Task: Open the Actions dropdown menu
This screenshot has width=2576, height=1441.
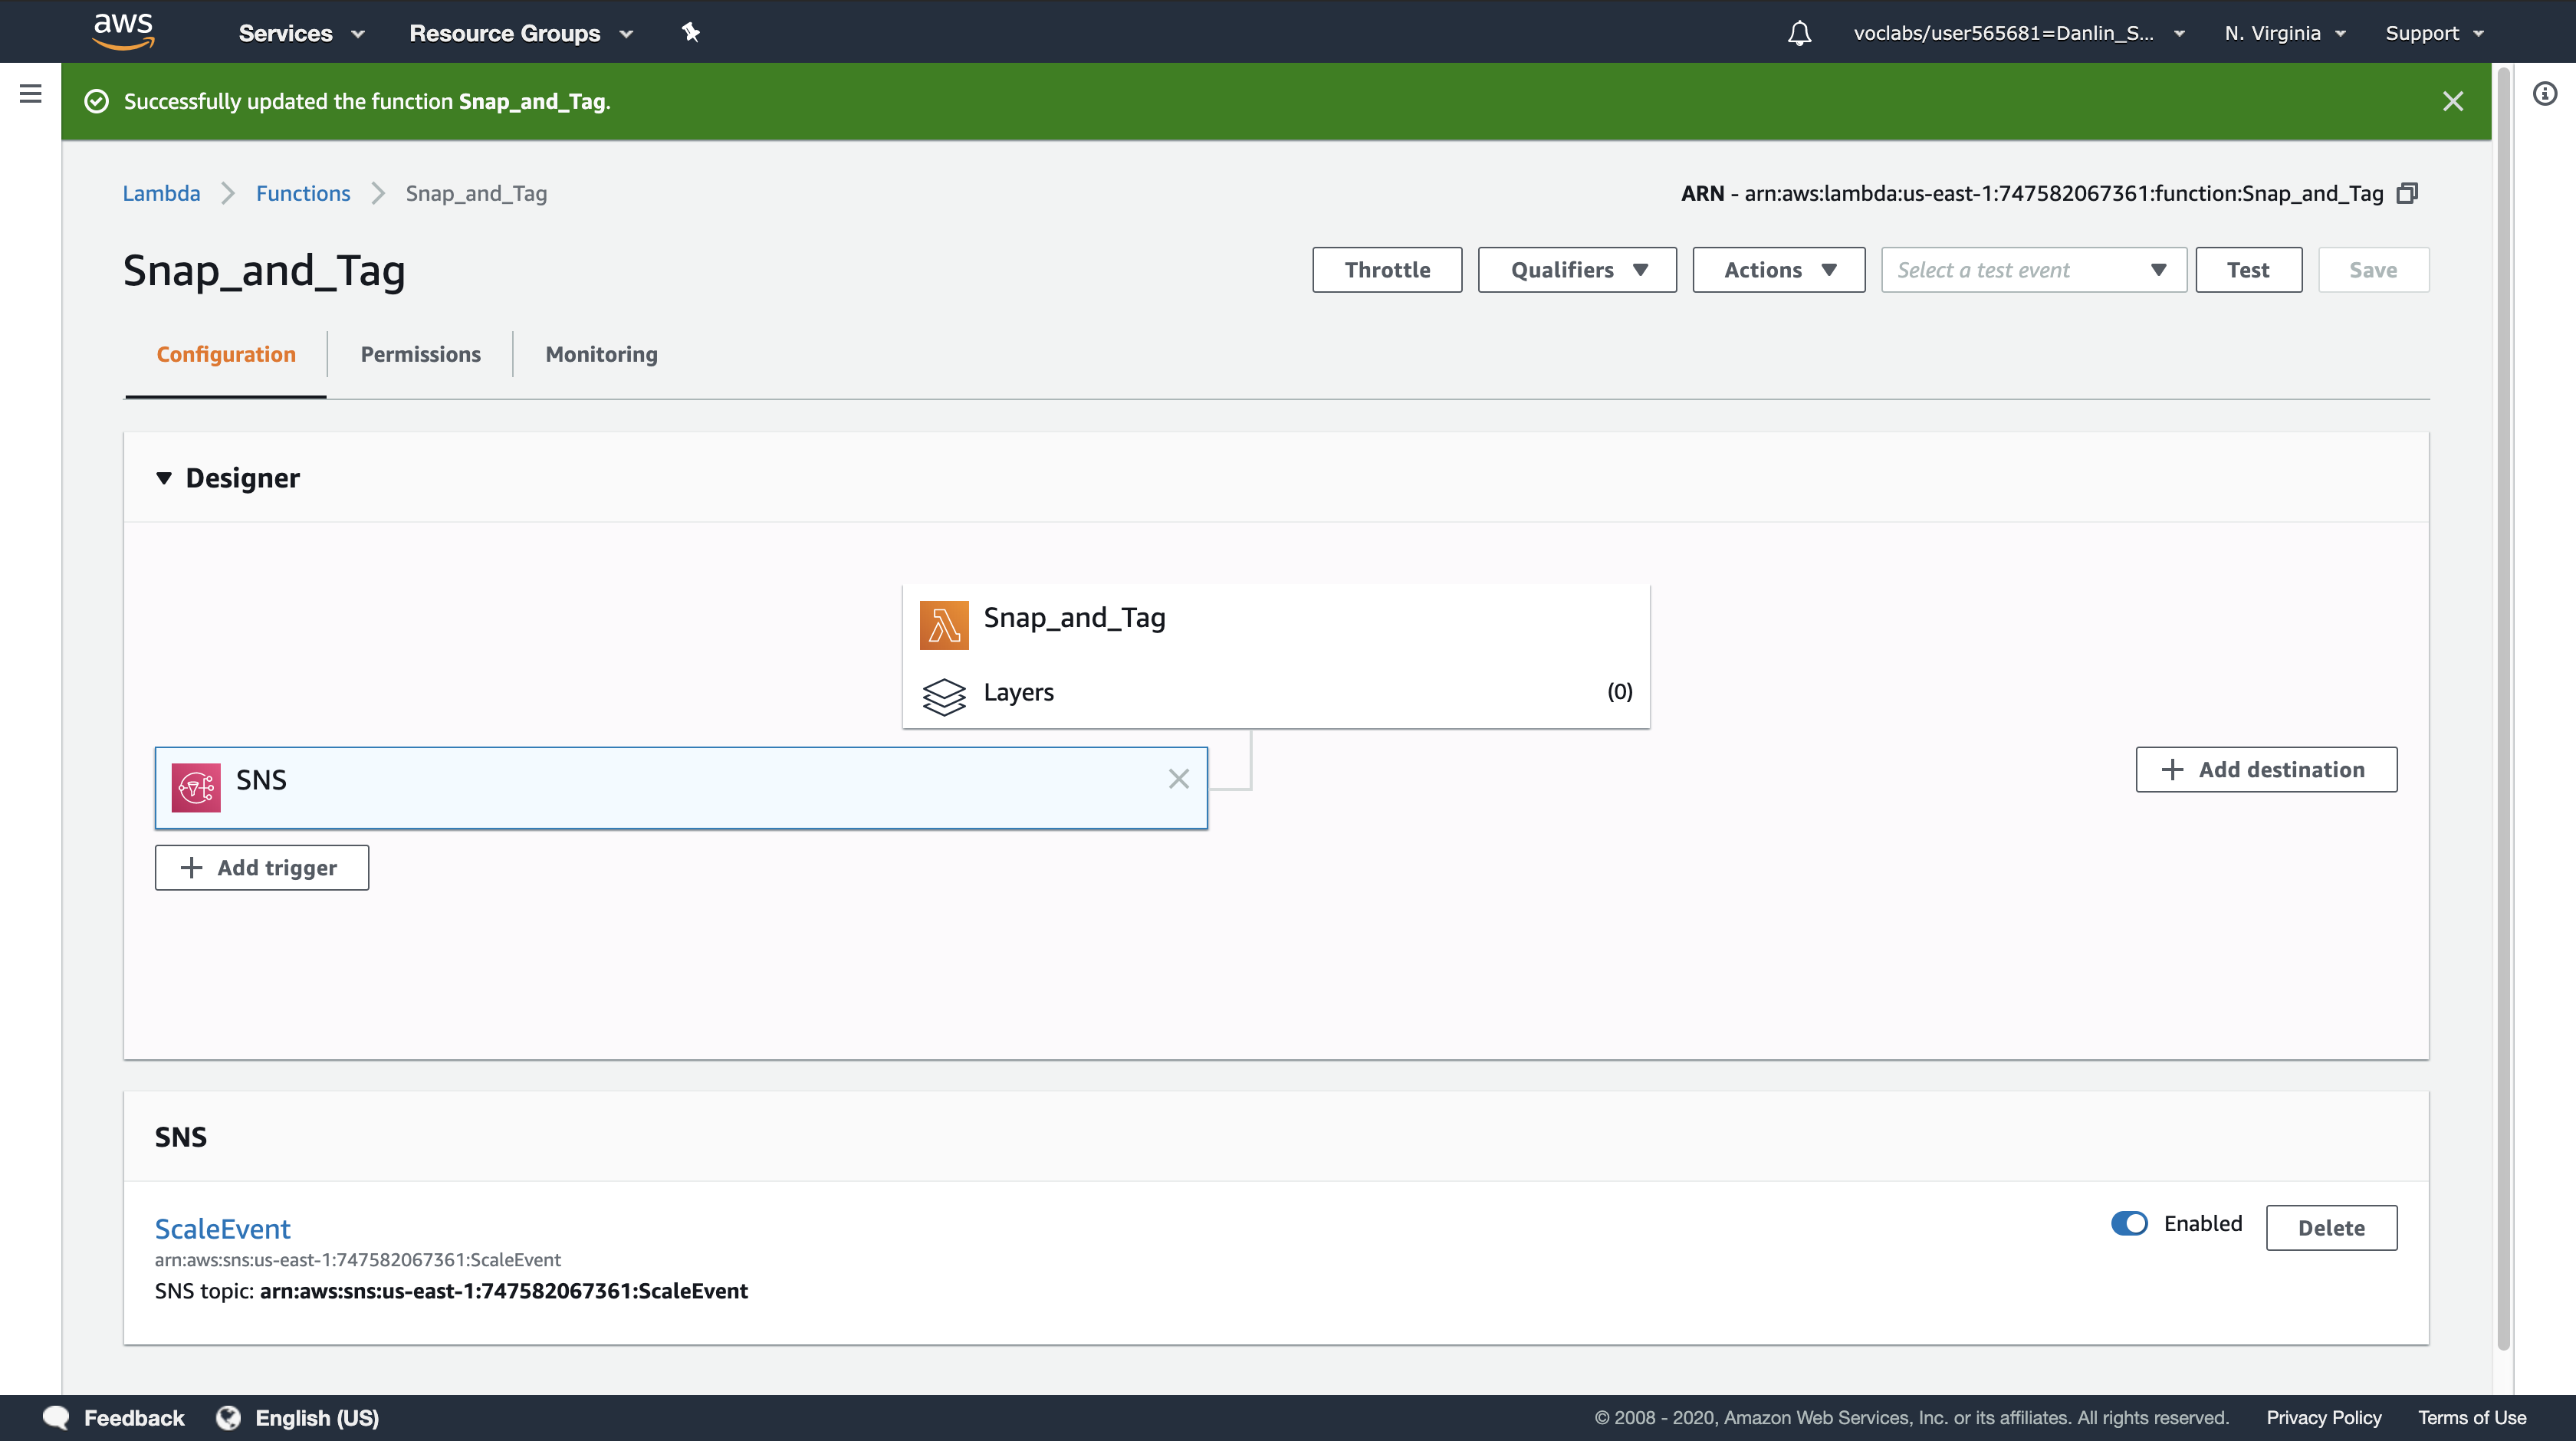Action: (x=1777, y=270)
